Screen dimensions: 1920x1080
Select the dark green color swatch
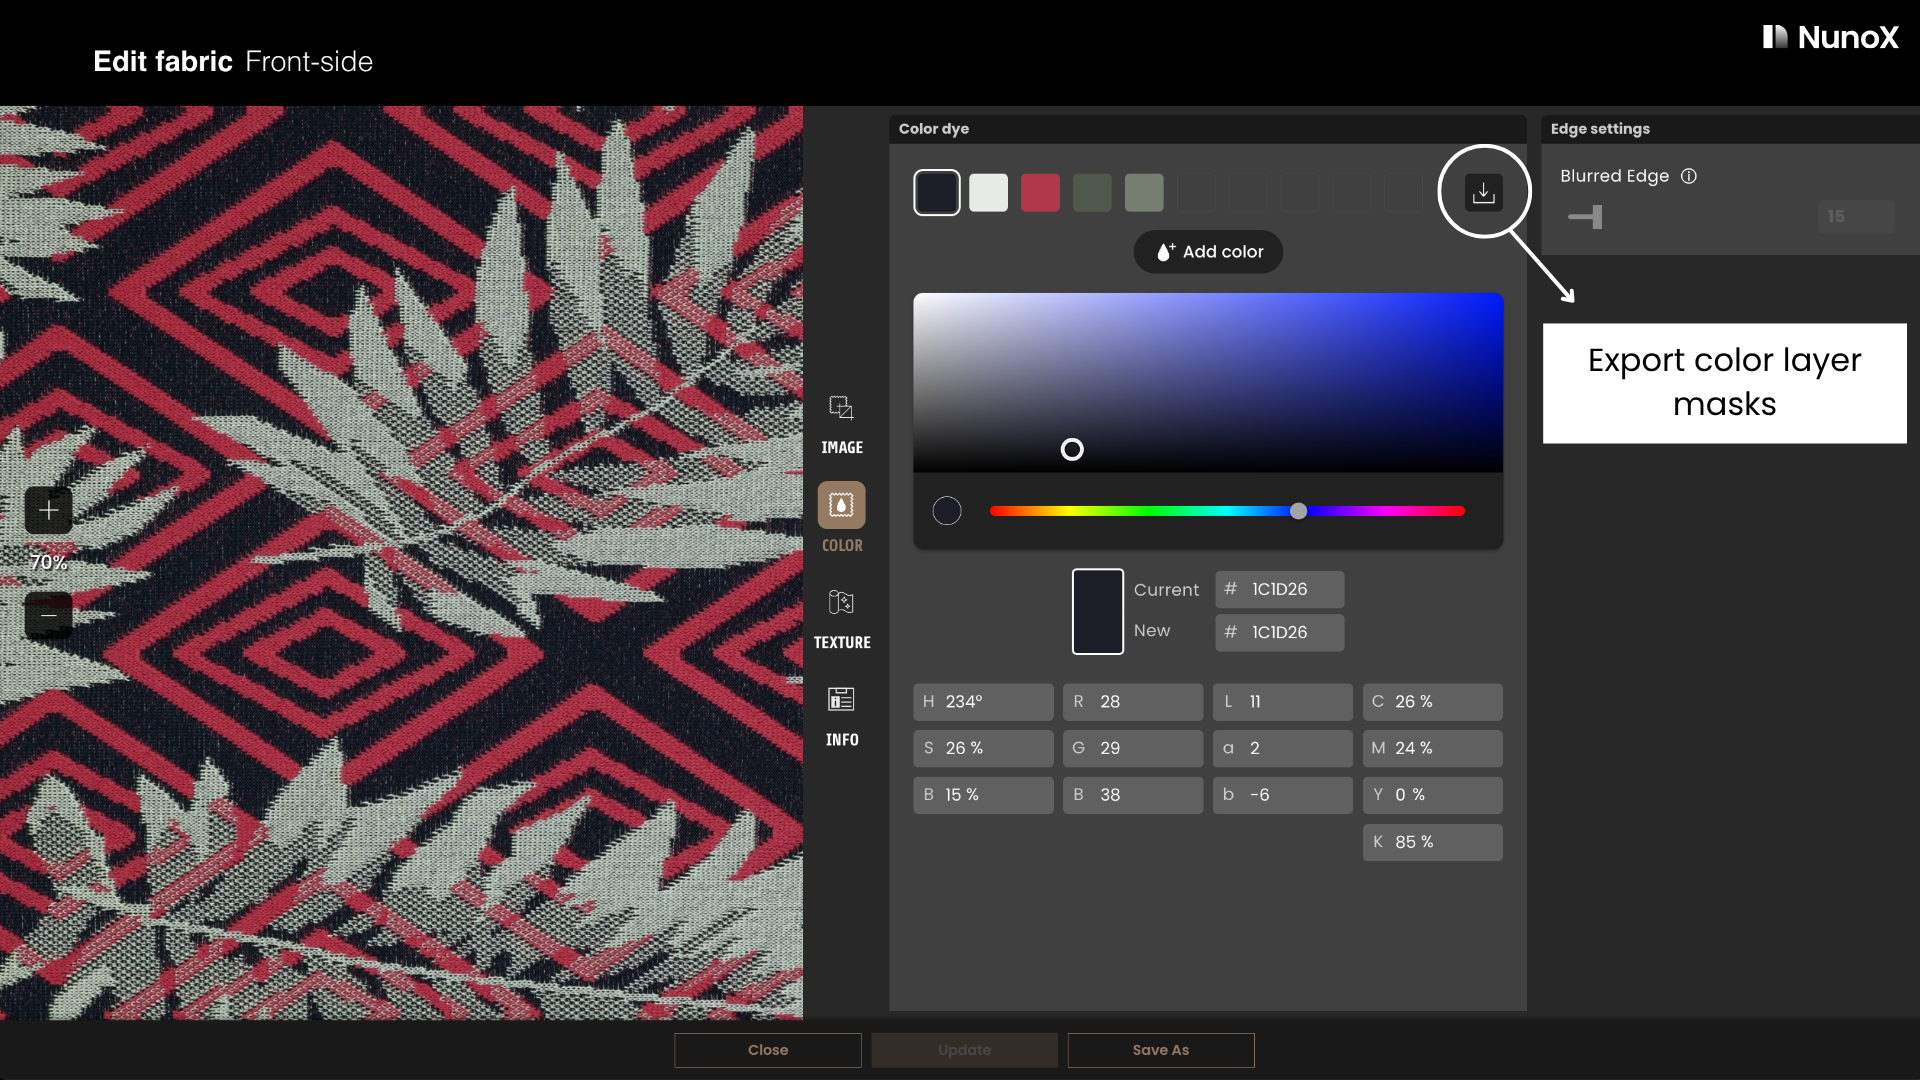click(x=1092, y=193)
